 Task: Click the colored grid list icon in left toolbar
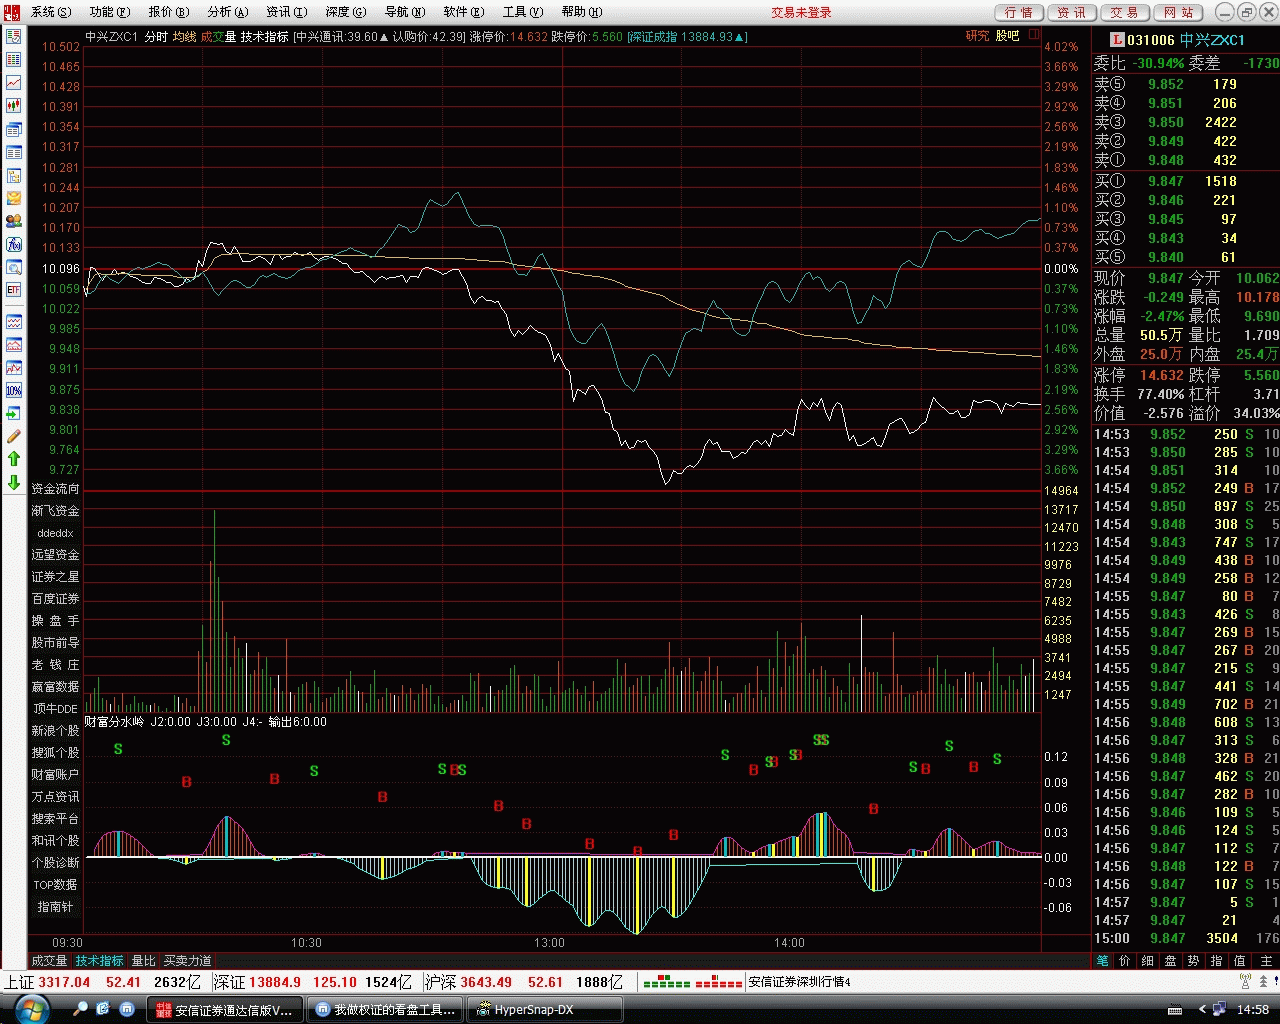(14, 60)
